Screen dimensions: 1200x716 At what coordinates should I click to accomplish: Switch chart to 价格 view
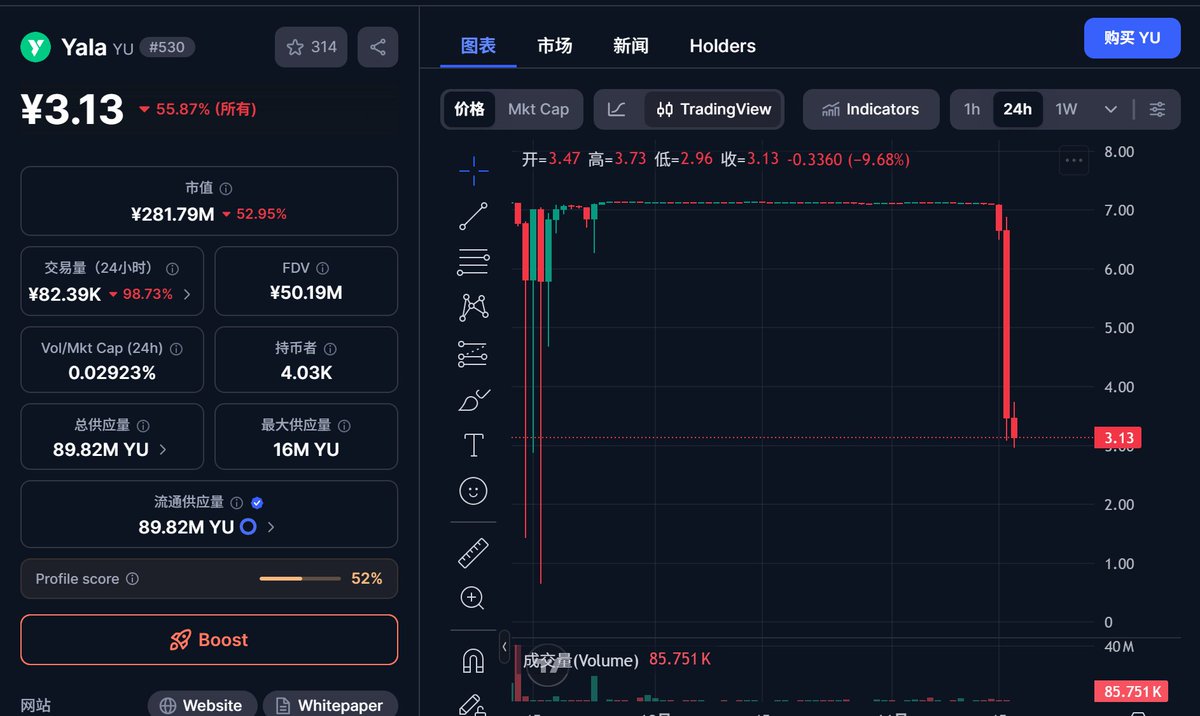click(469, 109)
